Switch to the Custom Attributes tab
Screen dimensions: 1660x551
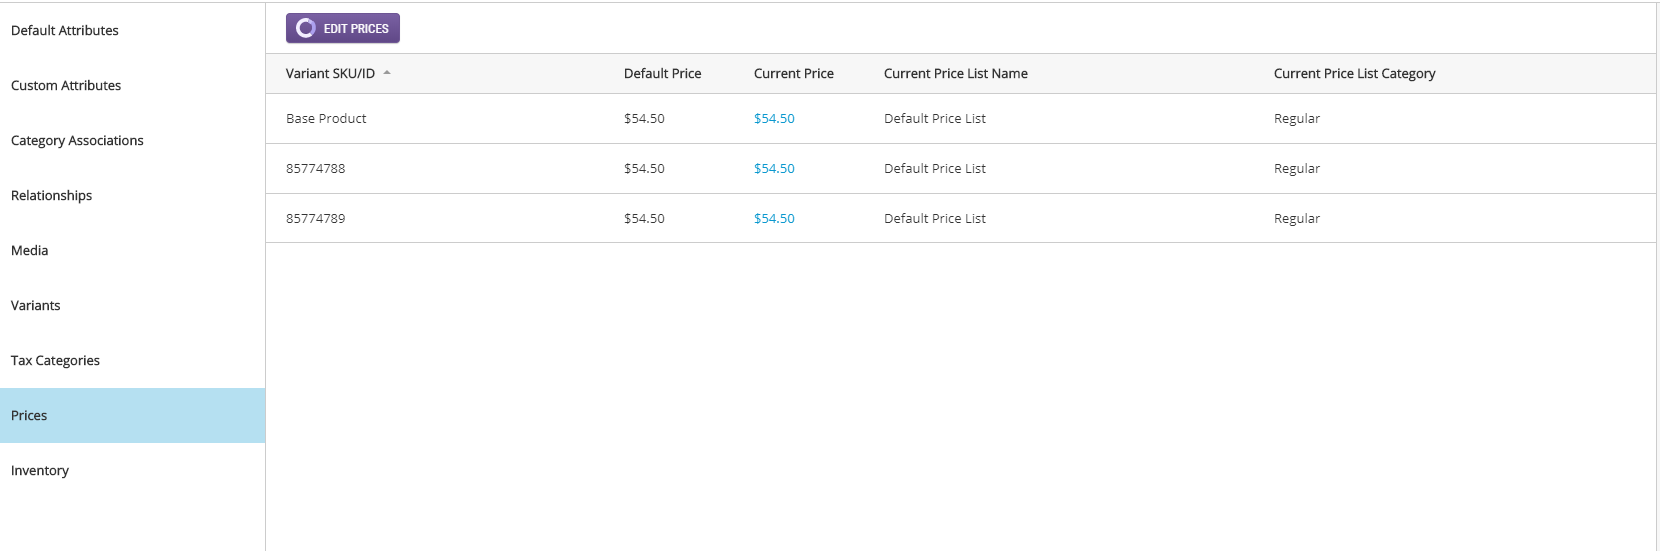tap(66, 86)
